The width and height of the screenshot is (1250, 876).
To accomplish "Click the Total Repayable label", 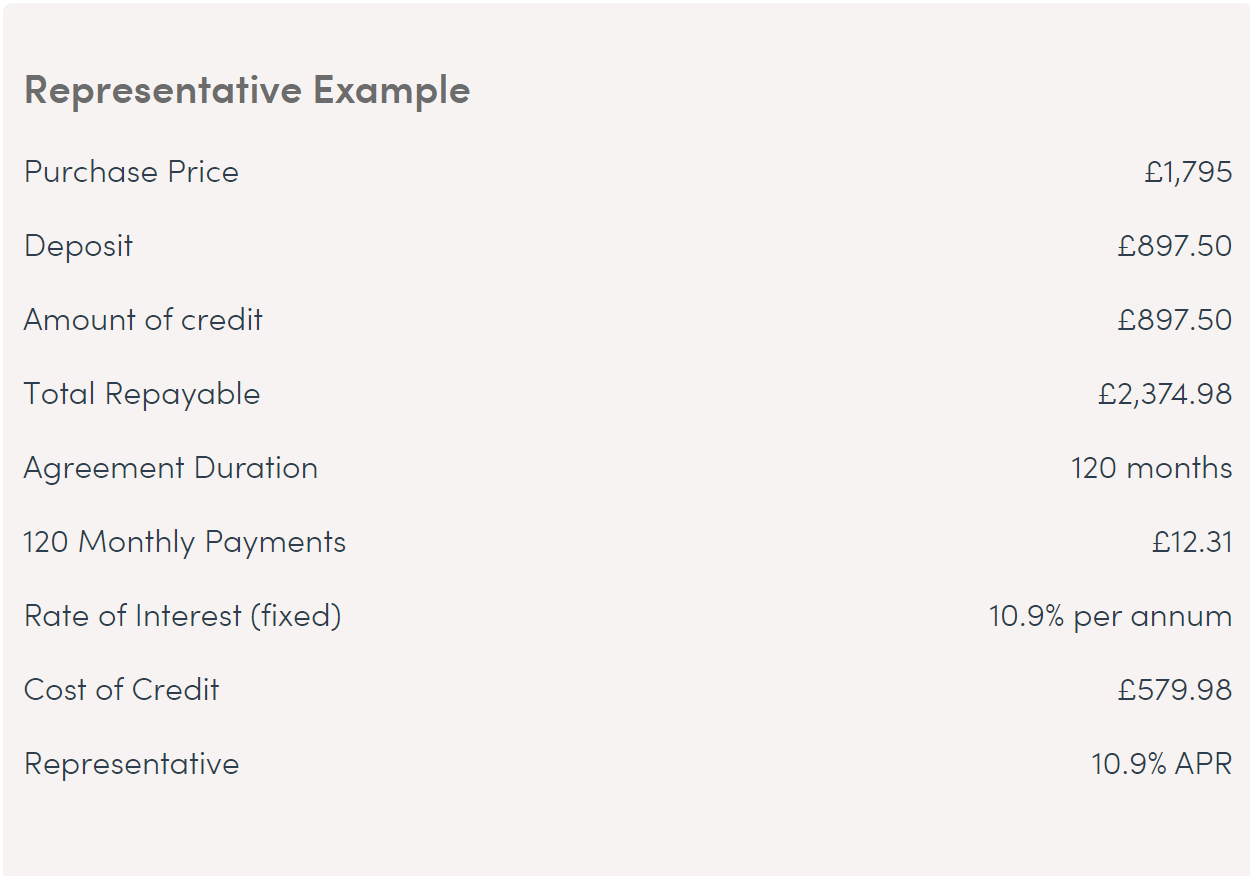I will [x=142, y=394].
